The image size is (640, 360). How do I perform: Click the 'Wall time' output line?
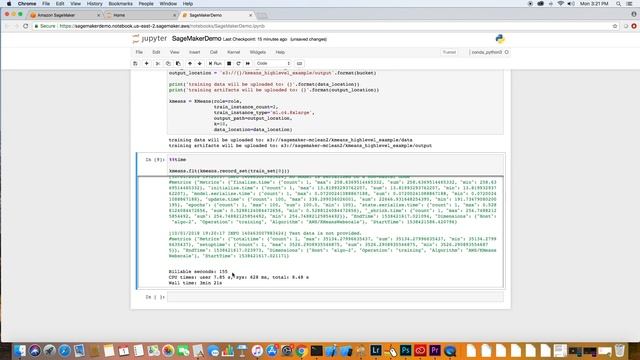click(196, 283)
